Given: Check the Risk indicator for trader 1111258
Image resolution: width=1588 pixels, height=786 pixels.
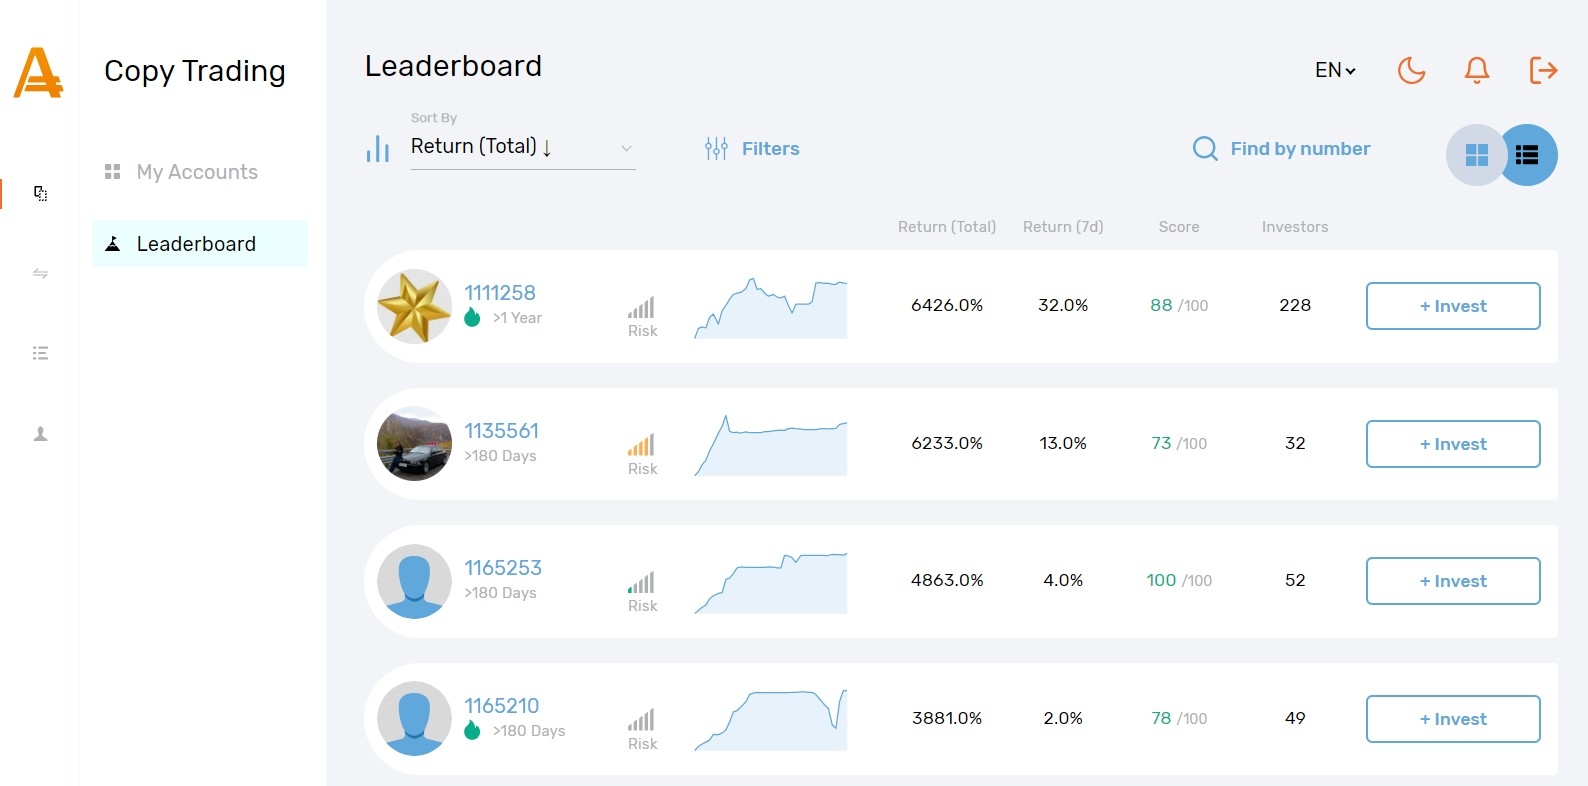Looking at the screenshot, I should 641,310.
